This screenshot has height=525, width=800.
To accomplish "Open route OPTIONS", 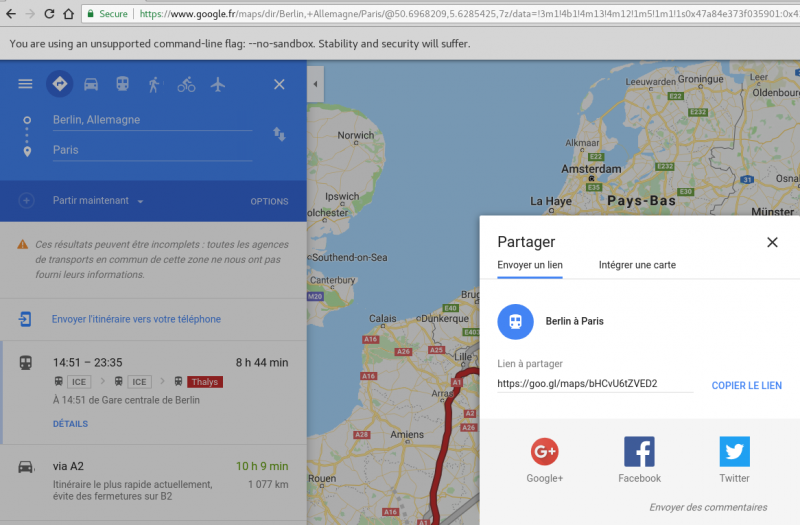I will click(x=269, y=202).
